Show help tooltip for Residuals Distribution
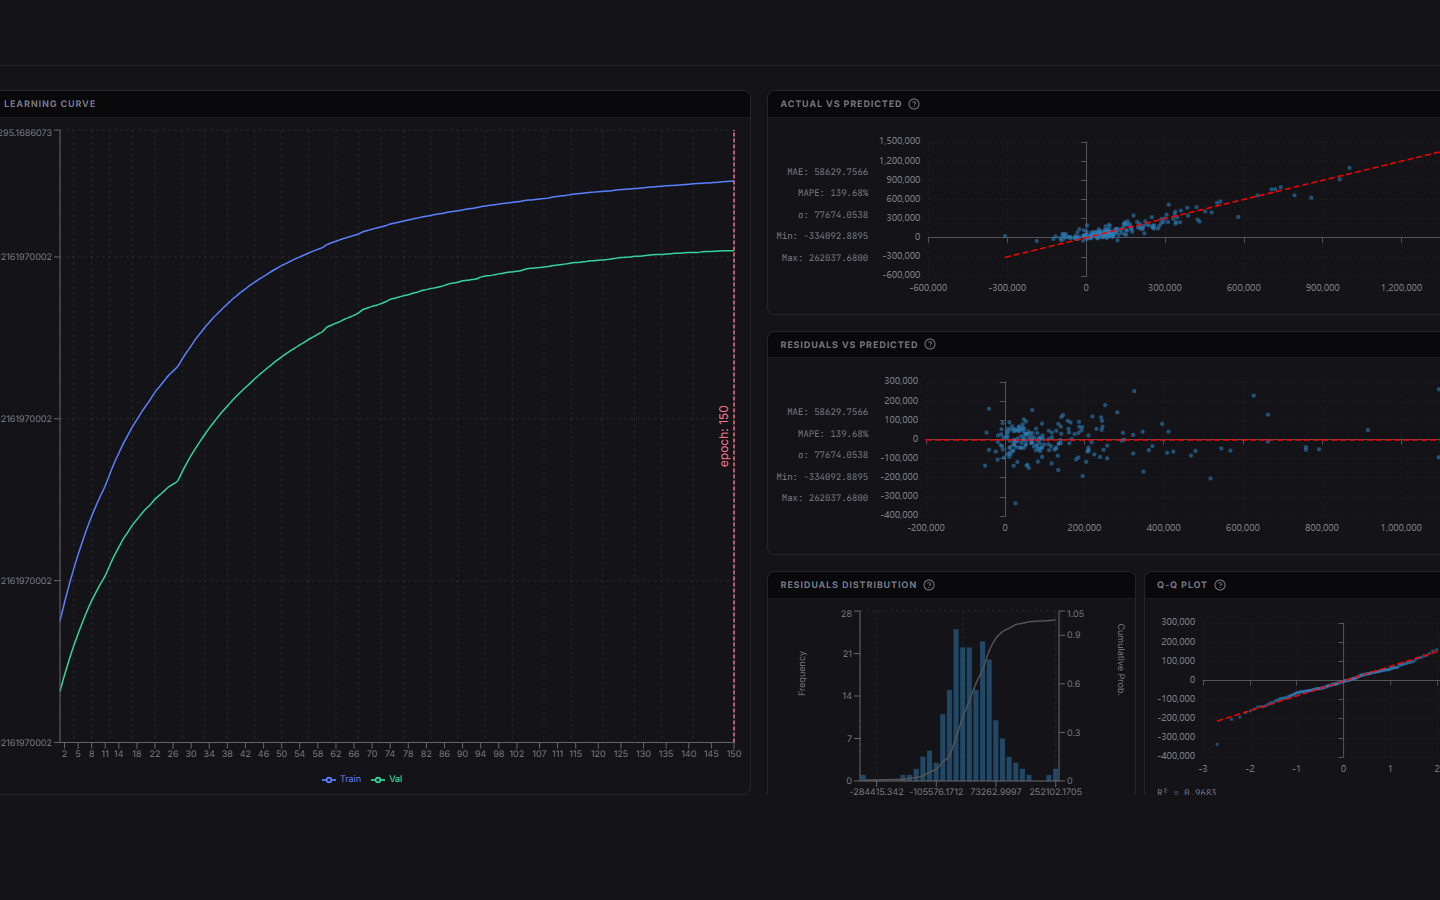 (x=929, y=585)
